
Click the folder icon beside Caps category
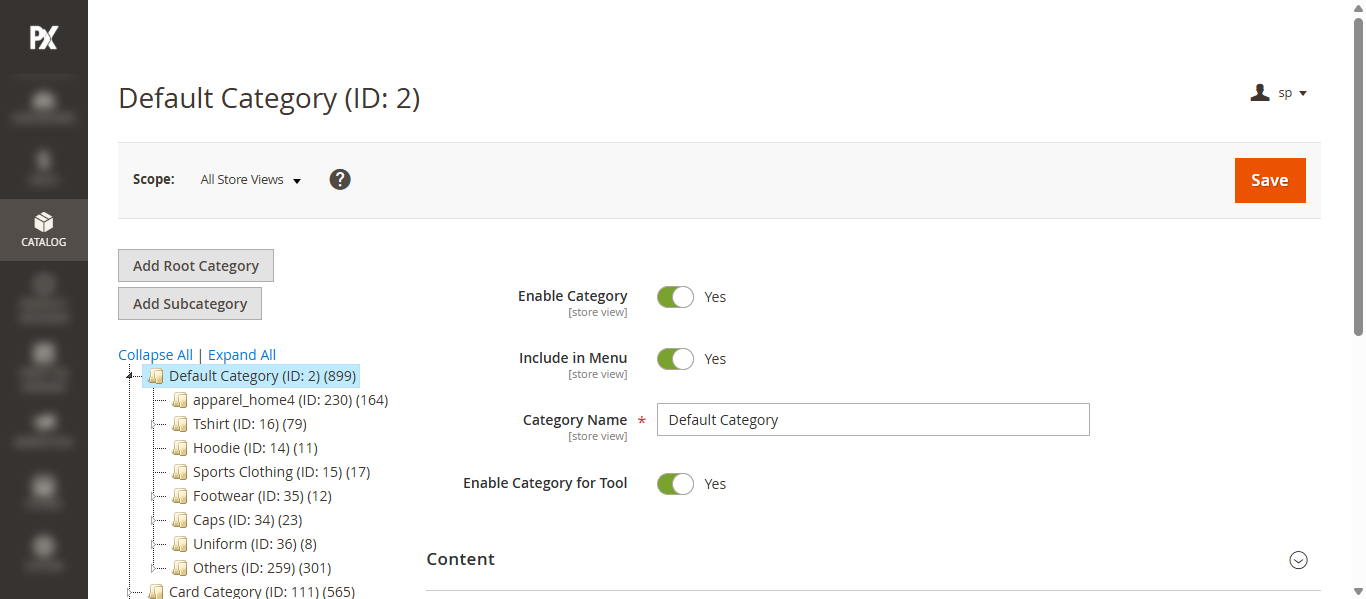pyautogui.click(x=180, y=520)
